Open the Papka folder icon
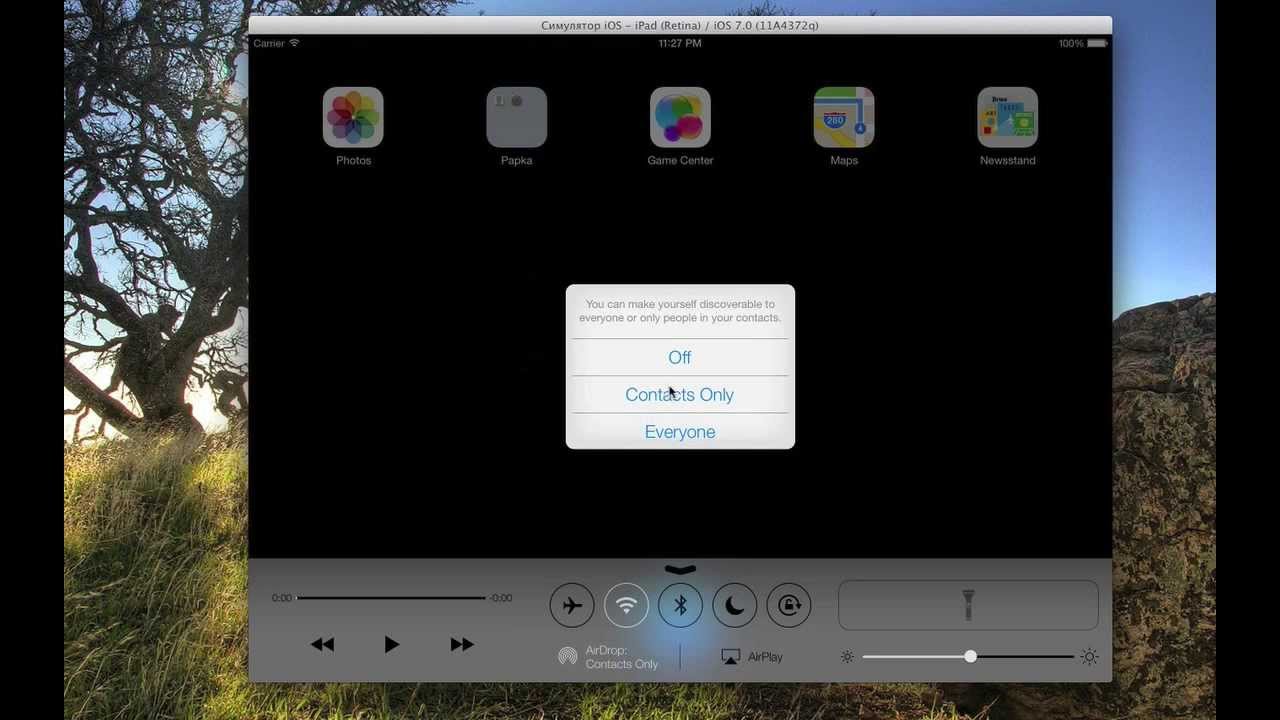Image resolution: width=1280 pixels, height=720 pixels. pos(517,117)
